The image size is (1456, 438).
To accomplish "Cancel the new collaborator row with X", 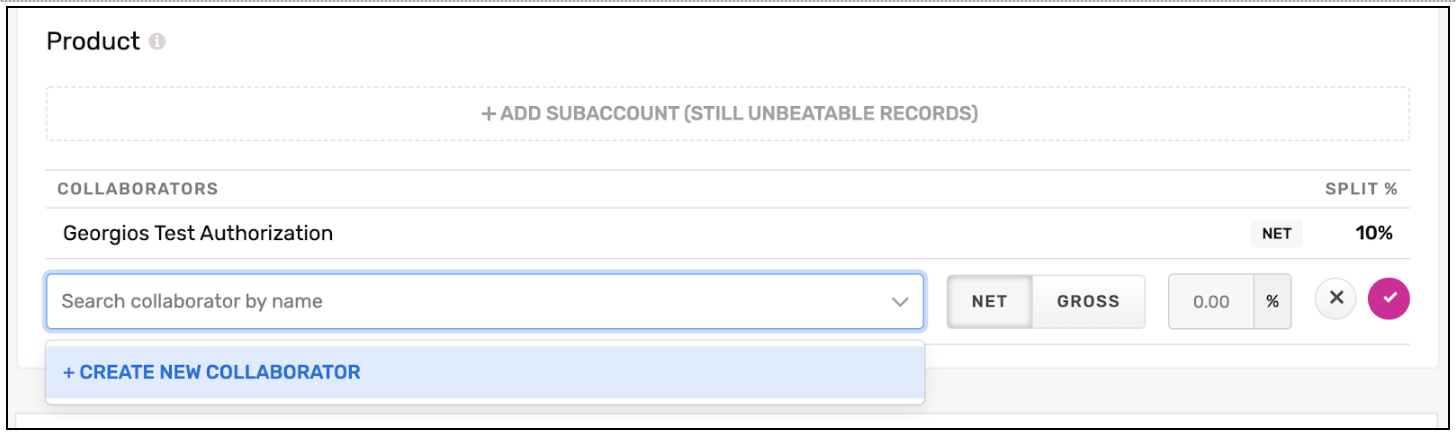I will click(x=1335, y=298).
